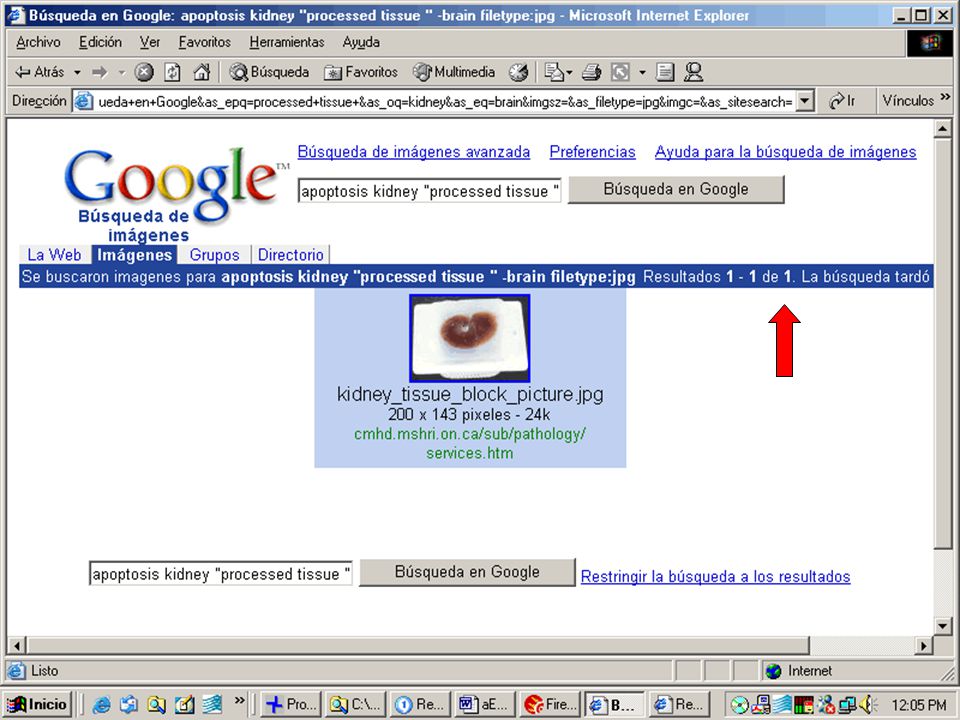960x720 pixels.
Task: Switch to the Directorio tab
Action: coord(290,255)
